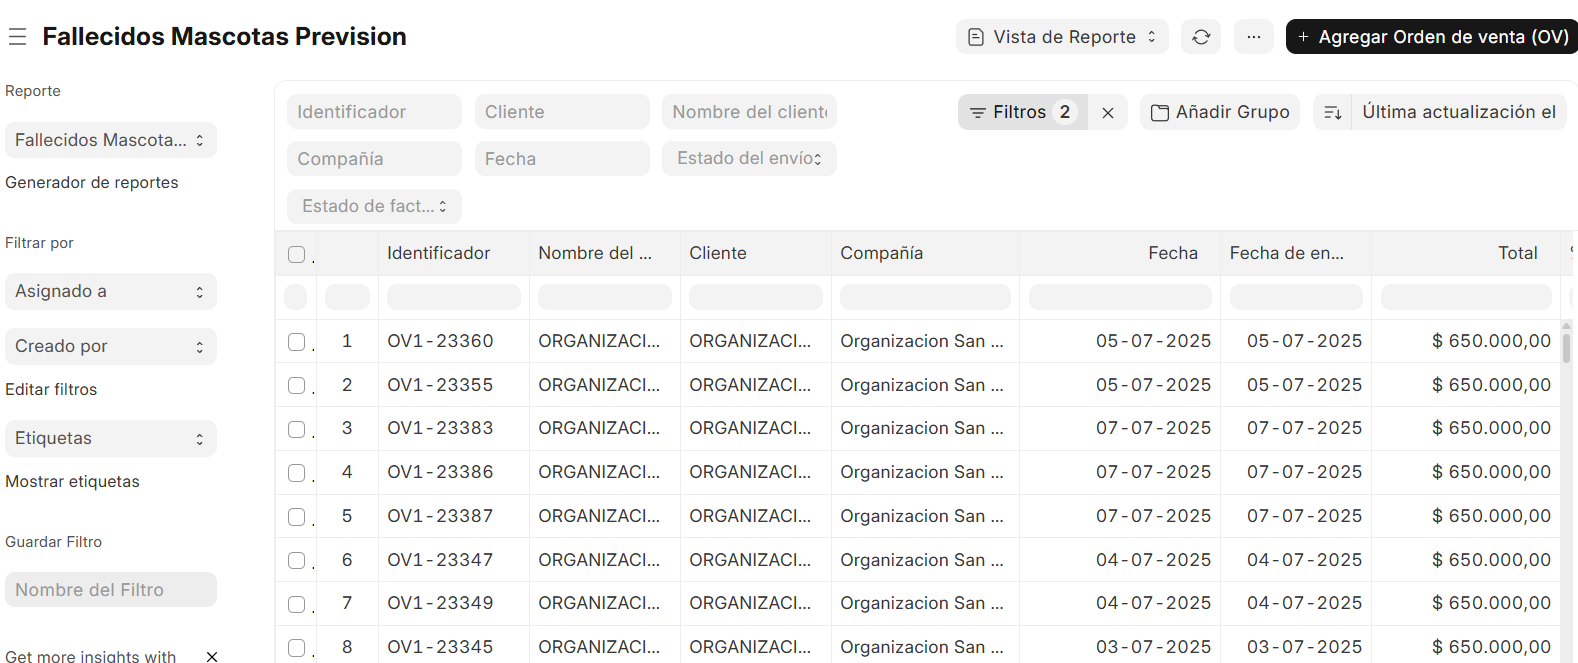Check the row for OV1-23349

click(x=296, y=604)
